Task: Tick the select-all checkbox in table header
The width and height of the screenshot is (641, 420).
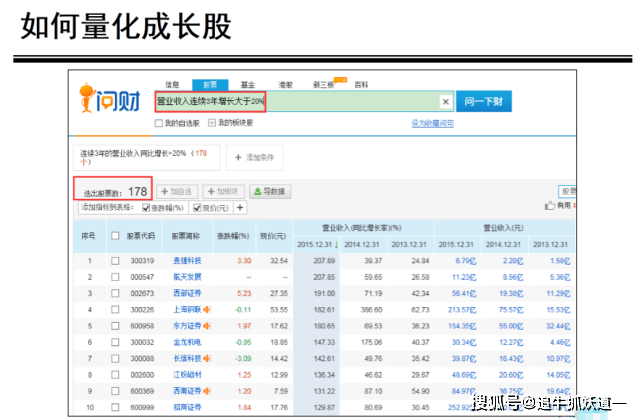Action: 115,236
